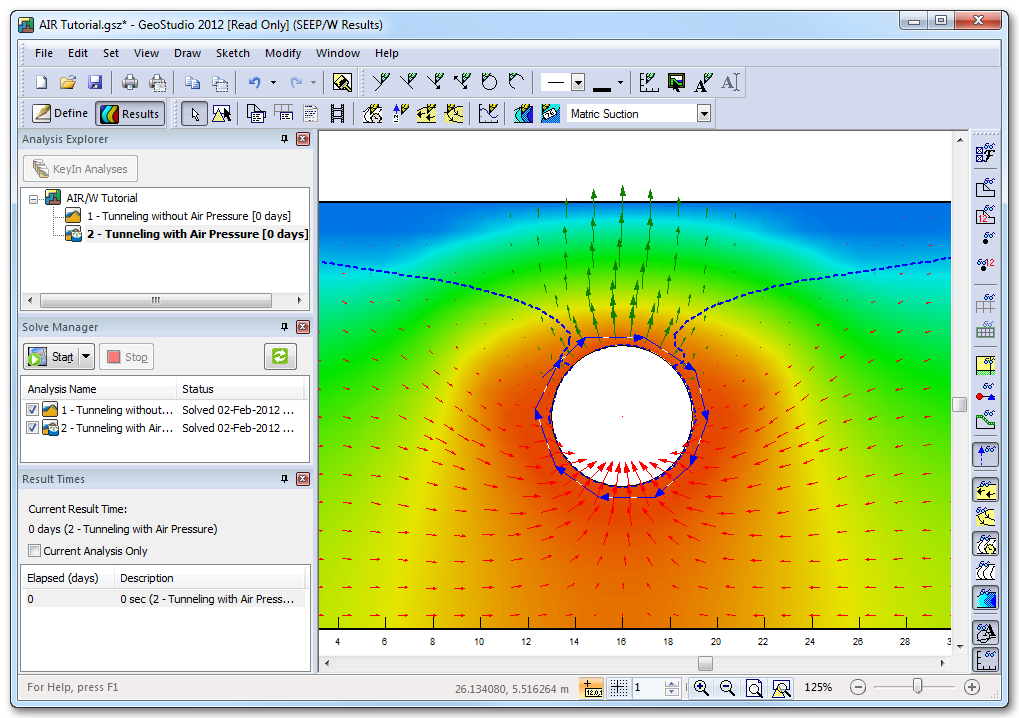Click the green refresh icon in Solve Manager
Viewport: 1019px width, 718px height.
pos(280,356)
